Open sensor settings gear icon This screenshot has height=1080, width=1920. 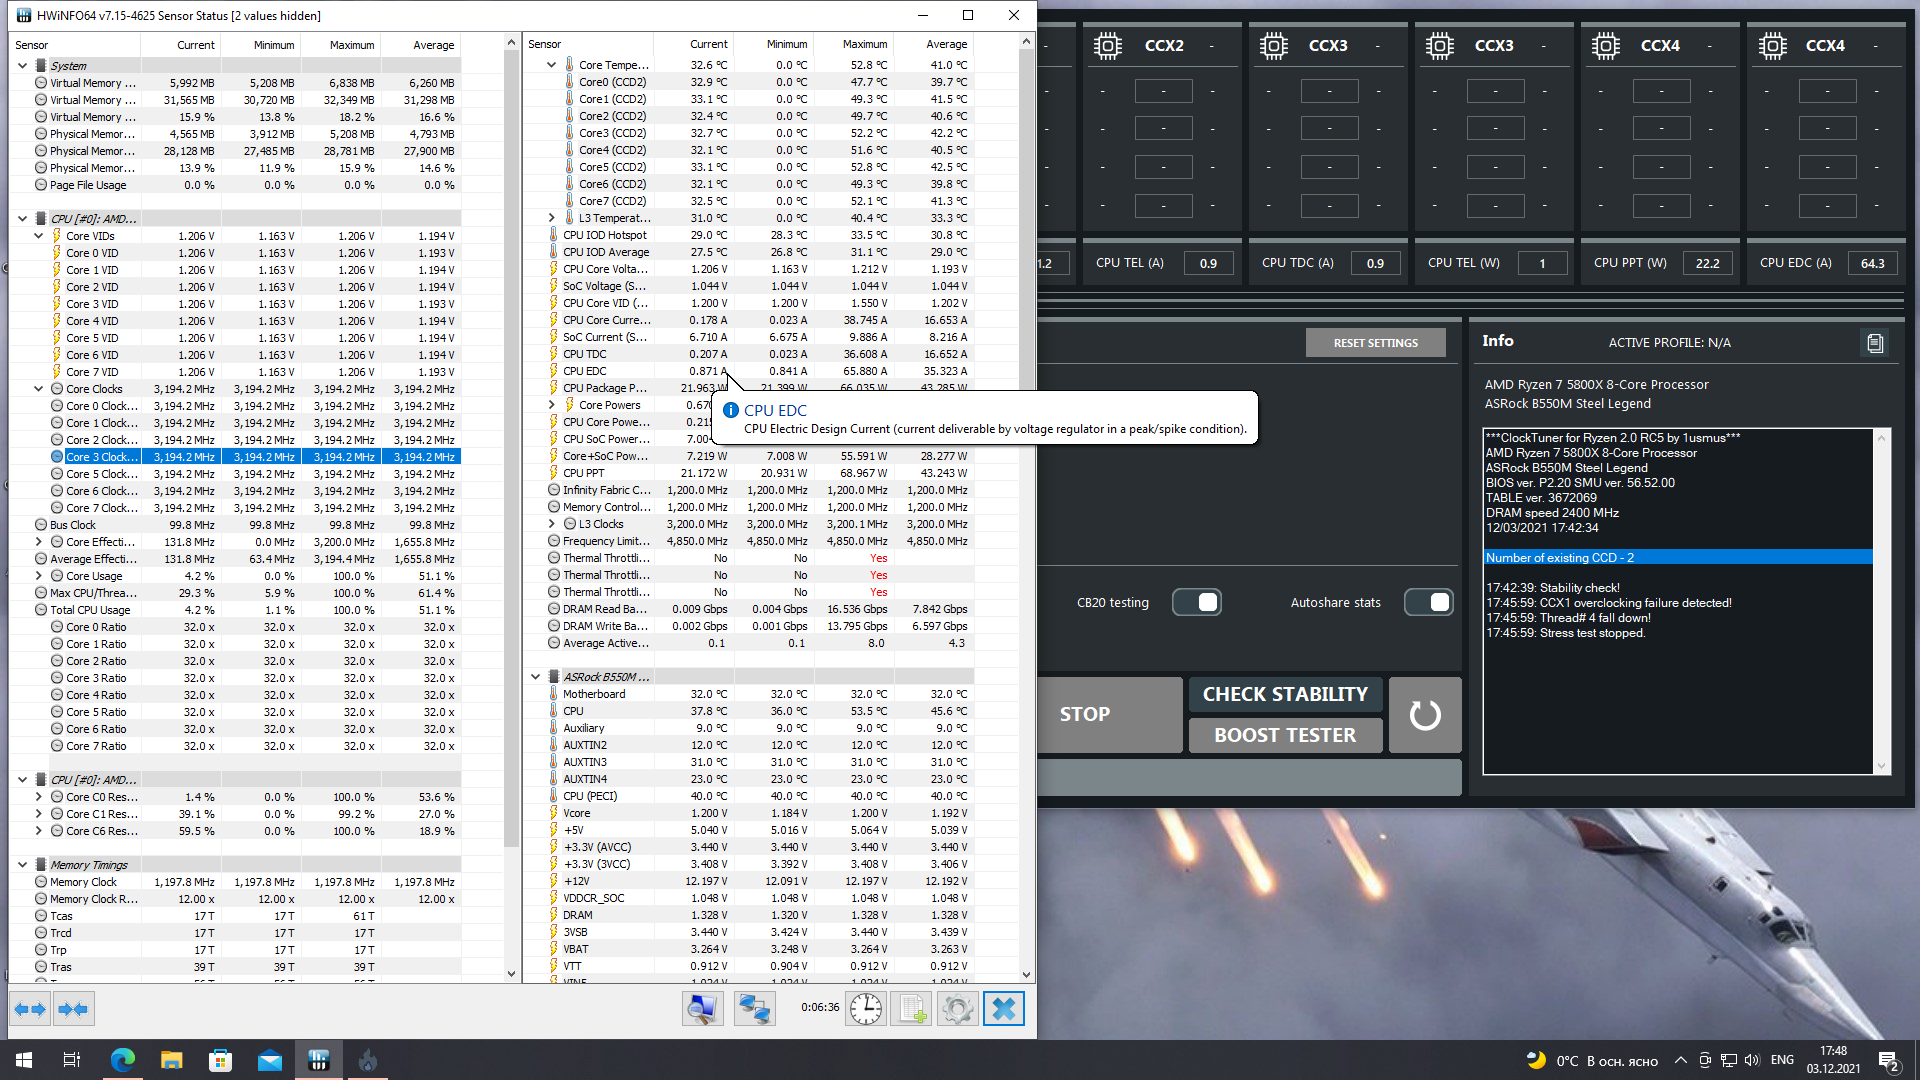(957, 1009)
